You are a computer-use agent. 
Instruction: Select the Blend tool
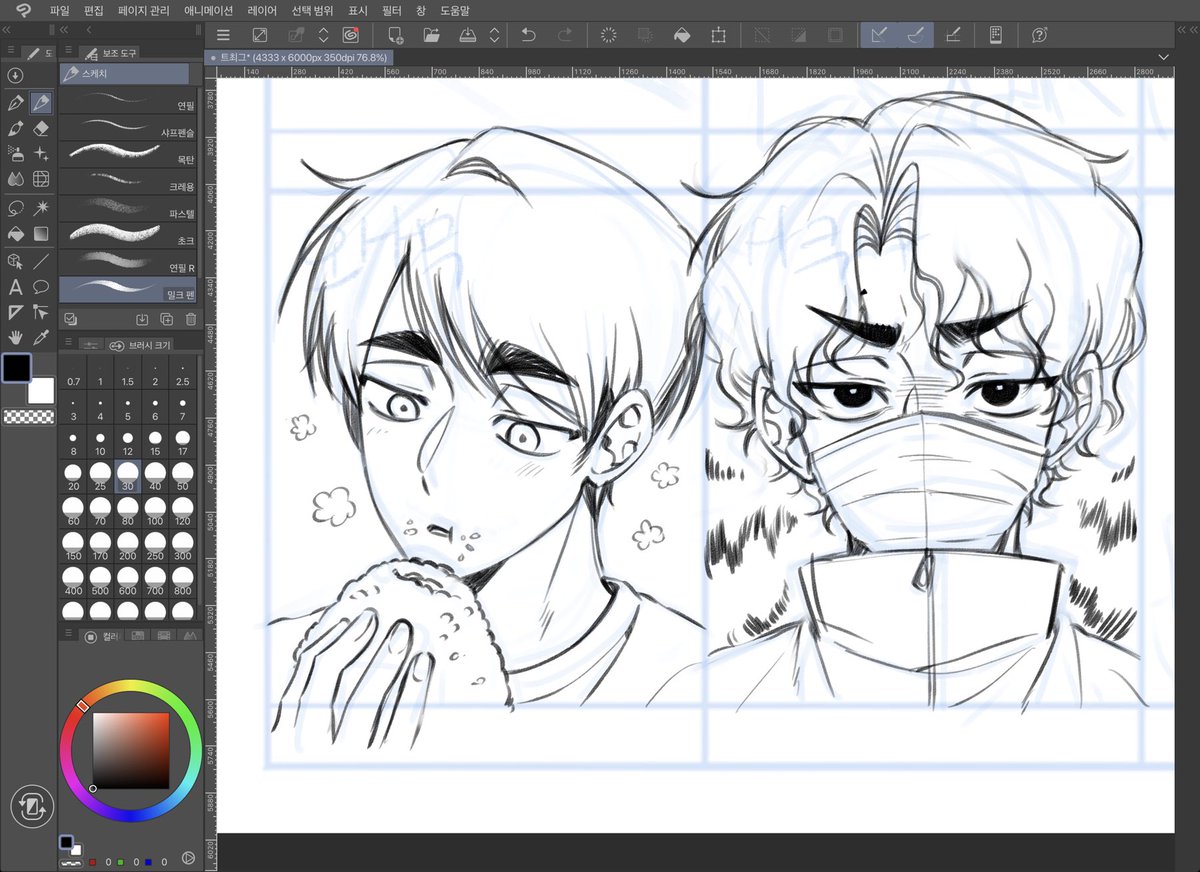(x=15, y=180)
